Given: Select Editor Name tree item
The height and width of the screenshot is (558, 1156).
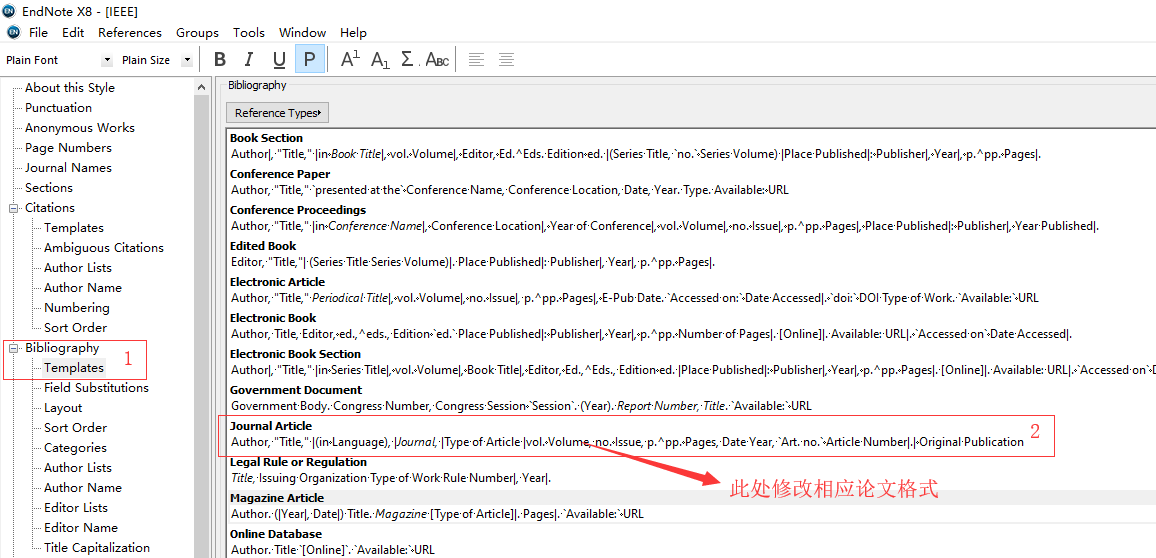Looking at the screenshot, I should (x=80, y=527).
